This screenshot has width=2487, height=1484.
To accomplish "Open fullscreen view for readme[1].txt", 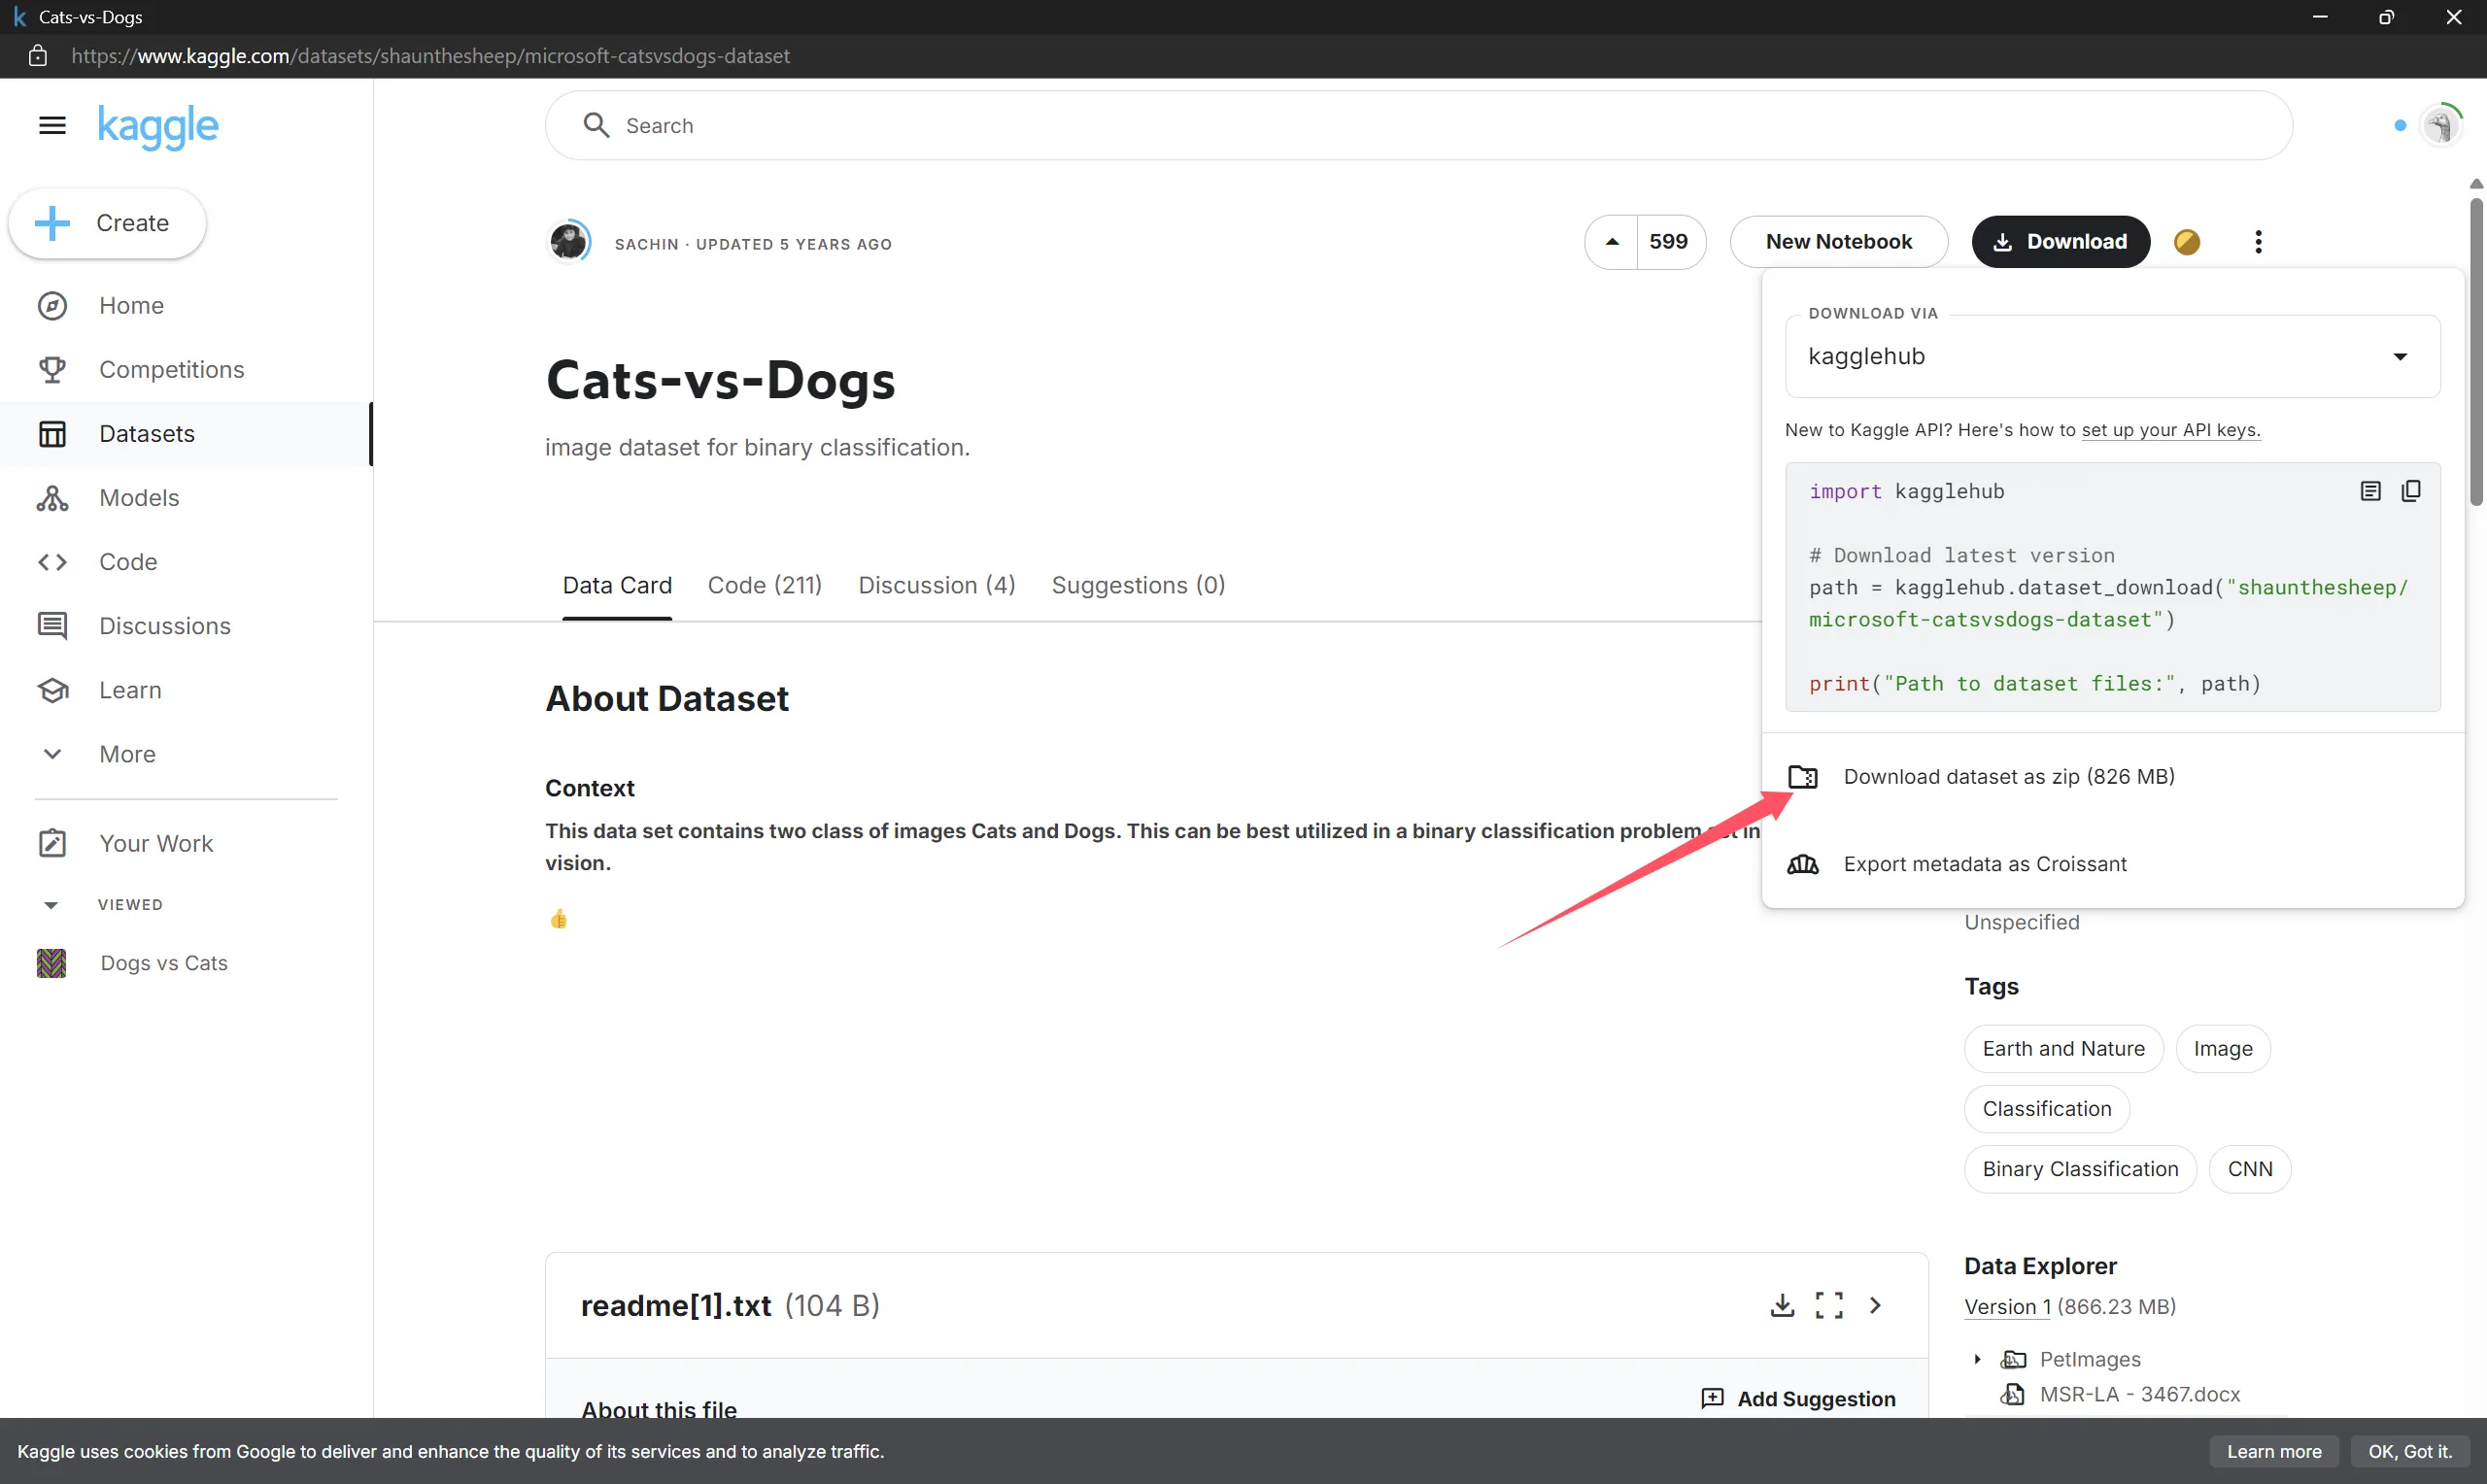I will (1829, 1305).
